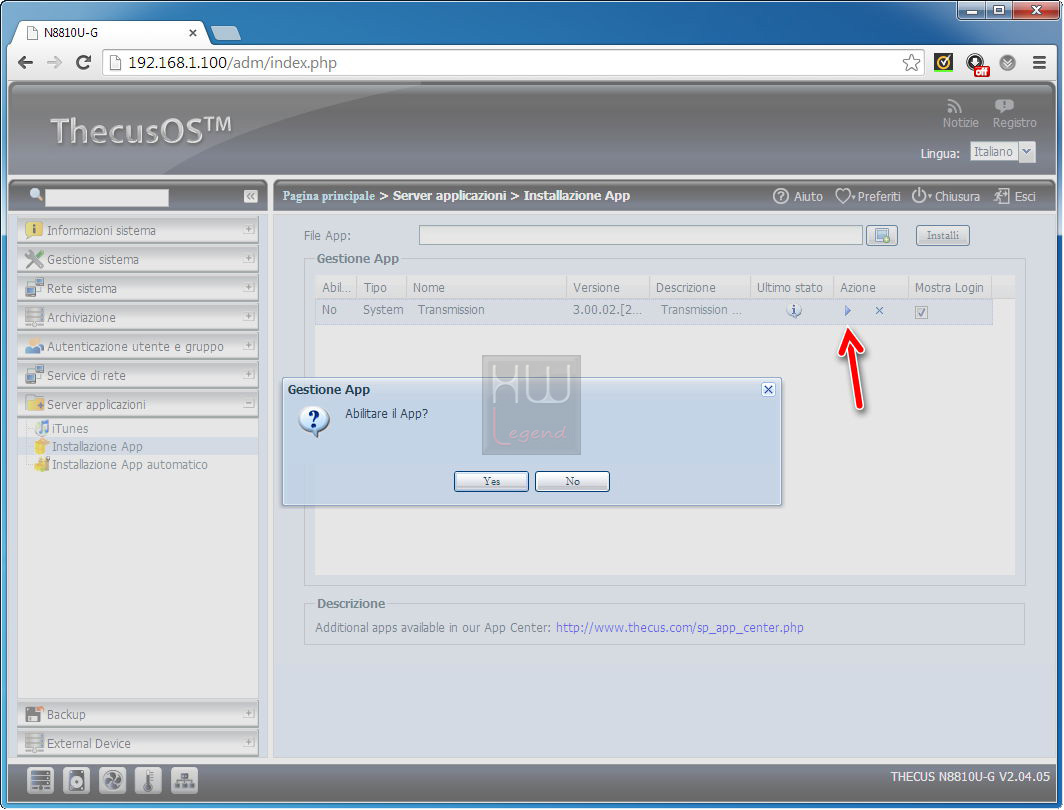Image resolution: width=1064 pixels, height=810 pixels.
Task: Click the Ultimo stato column header
Action: (x=792, y=288)
